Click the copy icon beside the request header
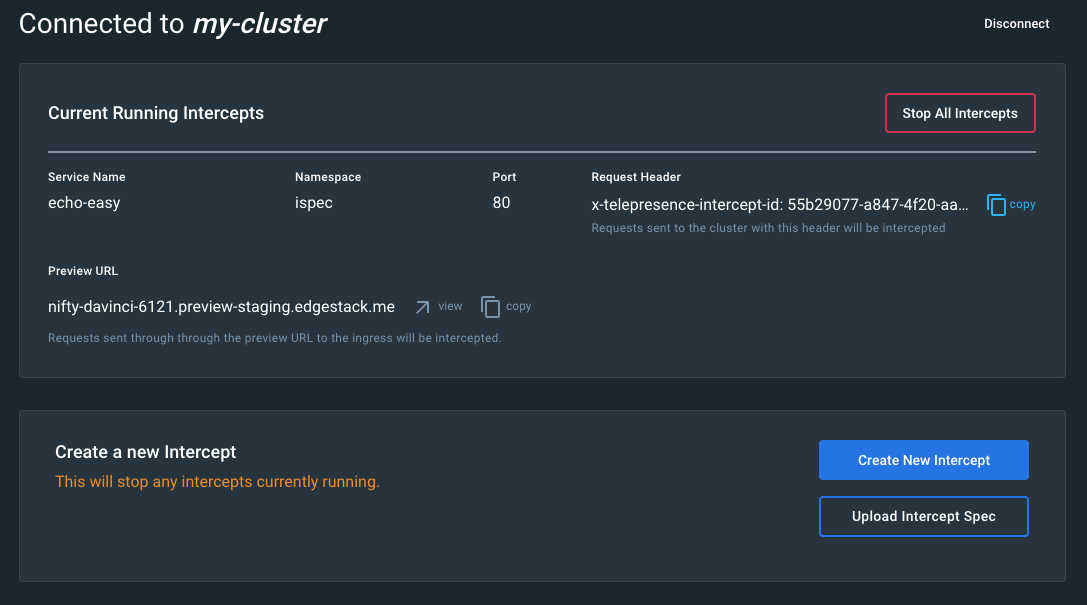The image size is (1087, 605). point(996,205)
